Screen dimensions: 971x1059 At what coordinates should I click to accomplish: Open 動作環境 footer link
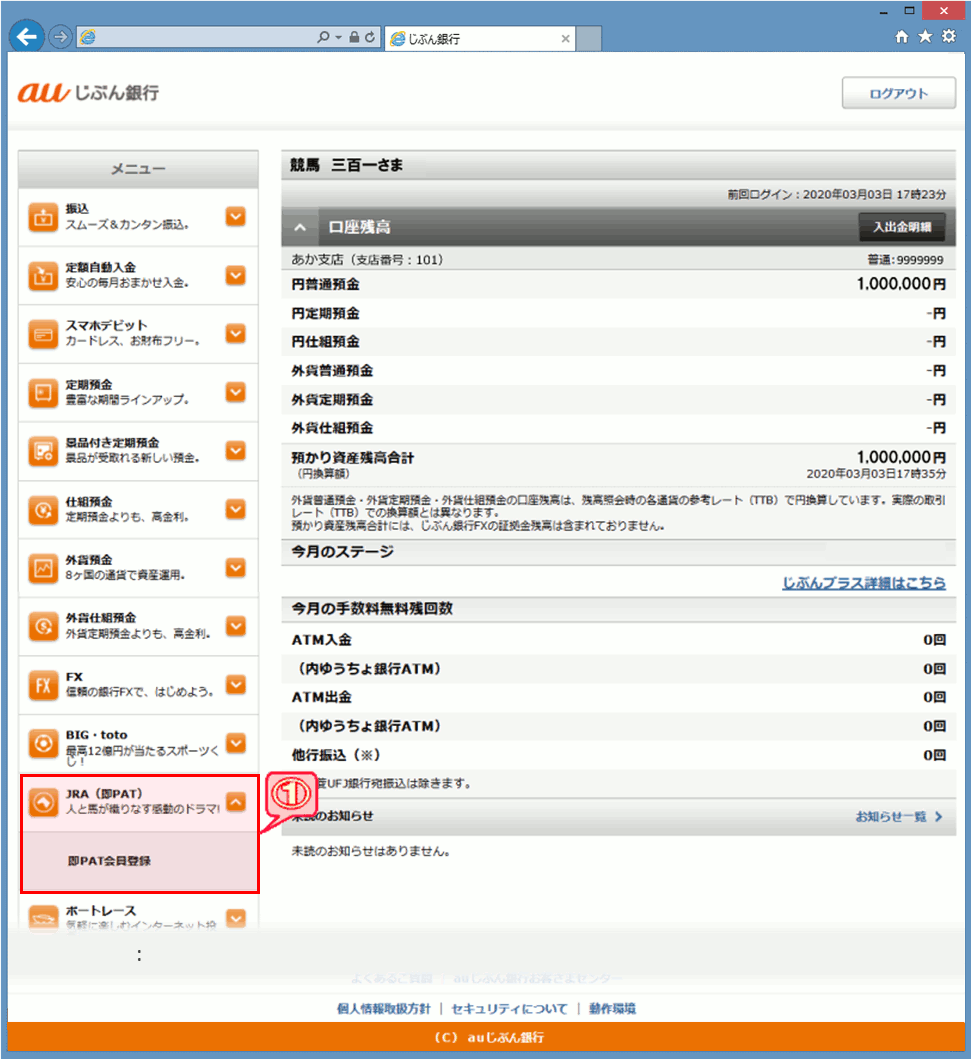tap(612, 1008)
